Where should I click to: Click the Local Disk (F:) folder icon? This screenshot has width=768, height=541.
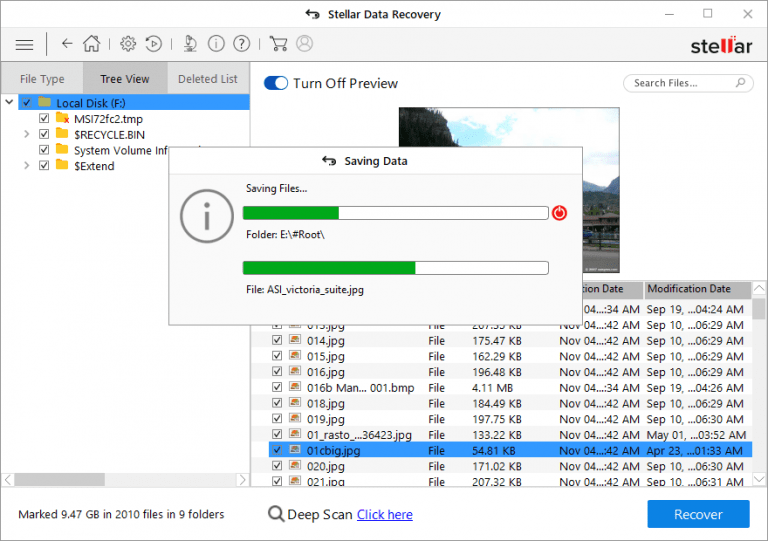(x=45, y=102)
